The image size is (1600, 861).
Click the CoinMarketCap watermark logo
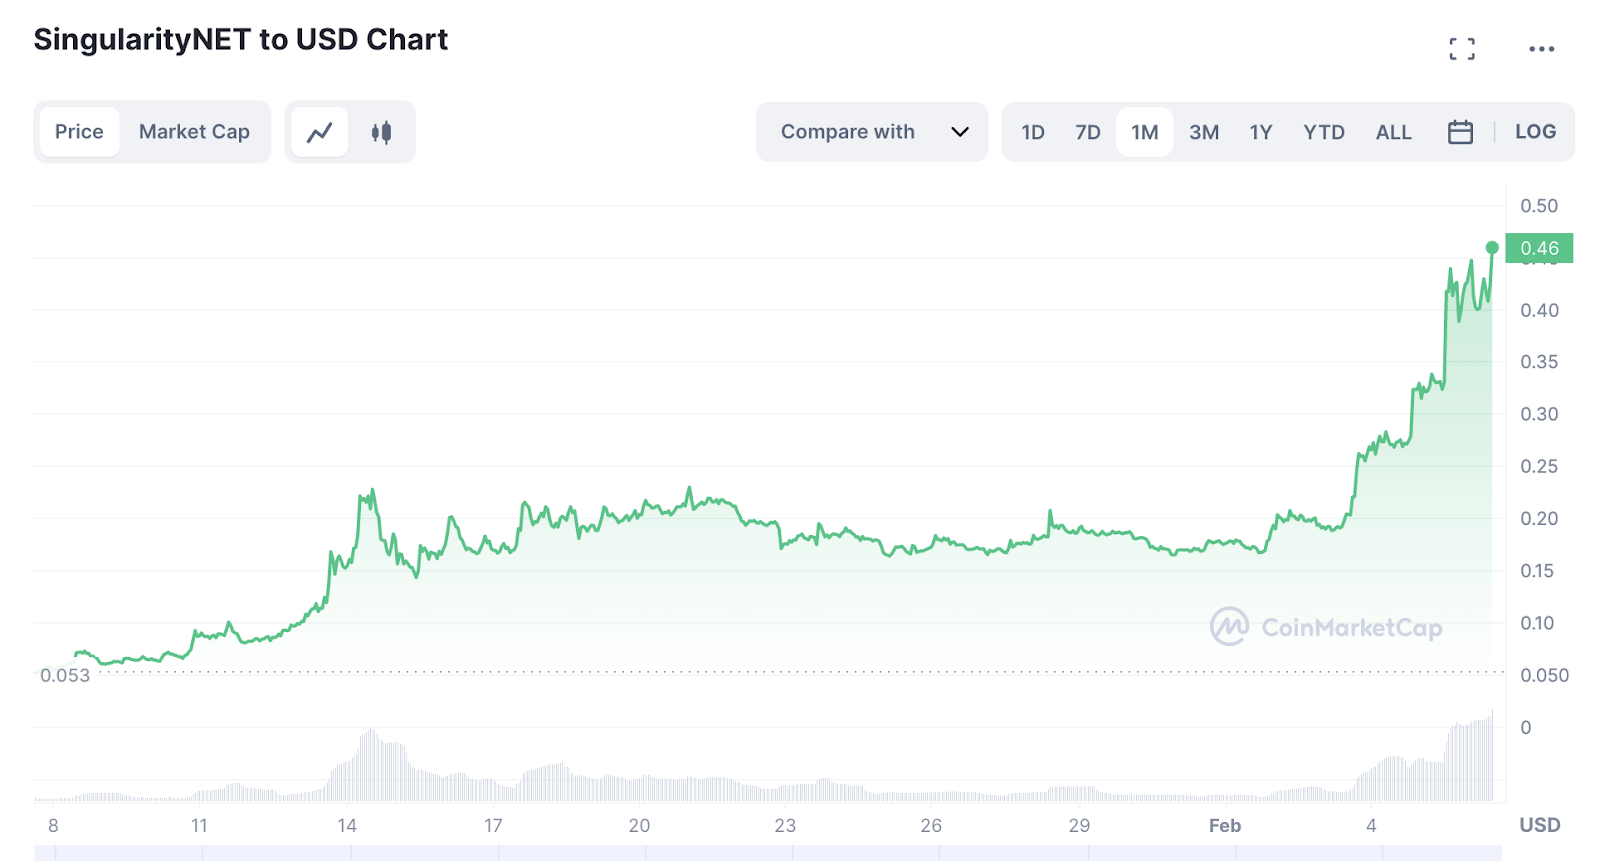click(1326, 627)
